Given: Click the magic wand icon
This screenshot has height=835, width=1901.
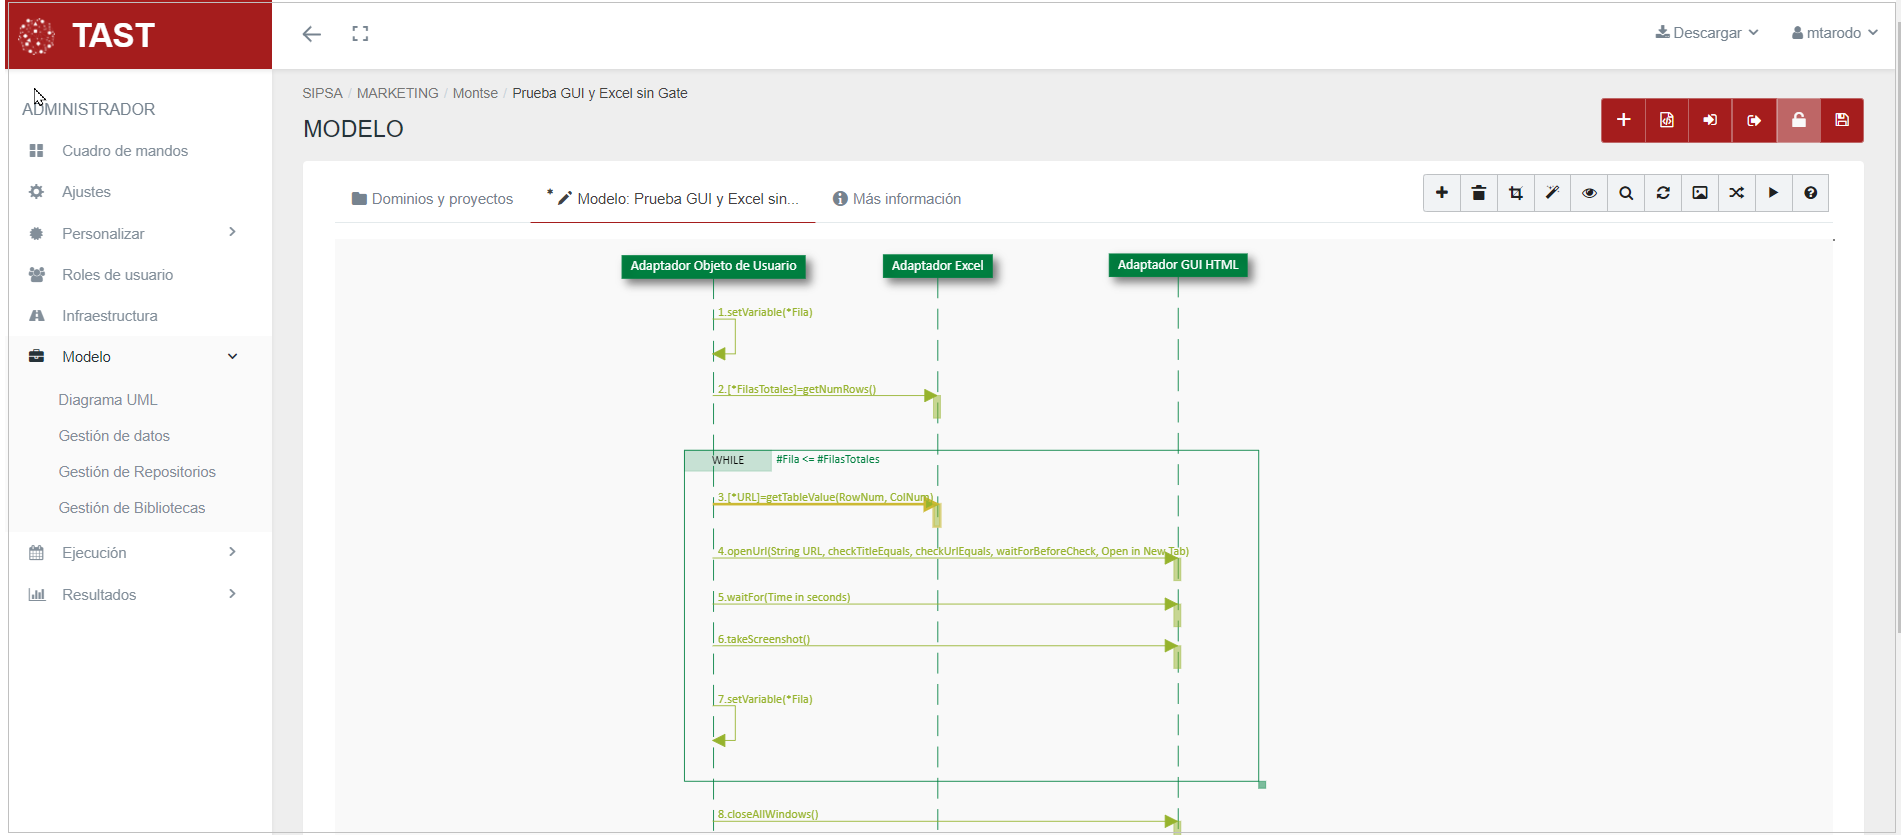Looking at the screenshot, I should [1552, 193].
